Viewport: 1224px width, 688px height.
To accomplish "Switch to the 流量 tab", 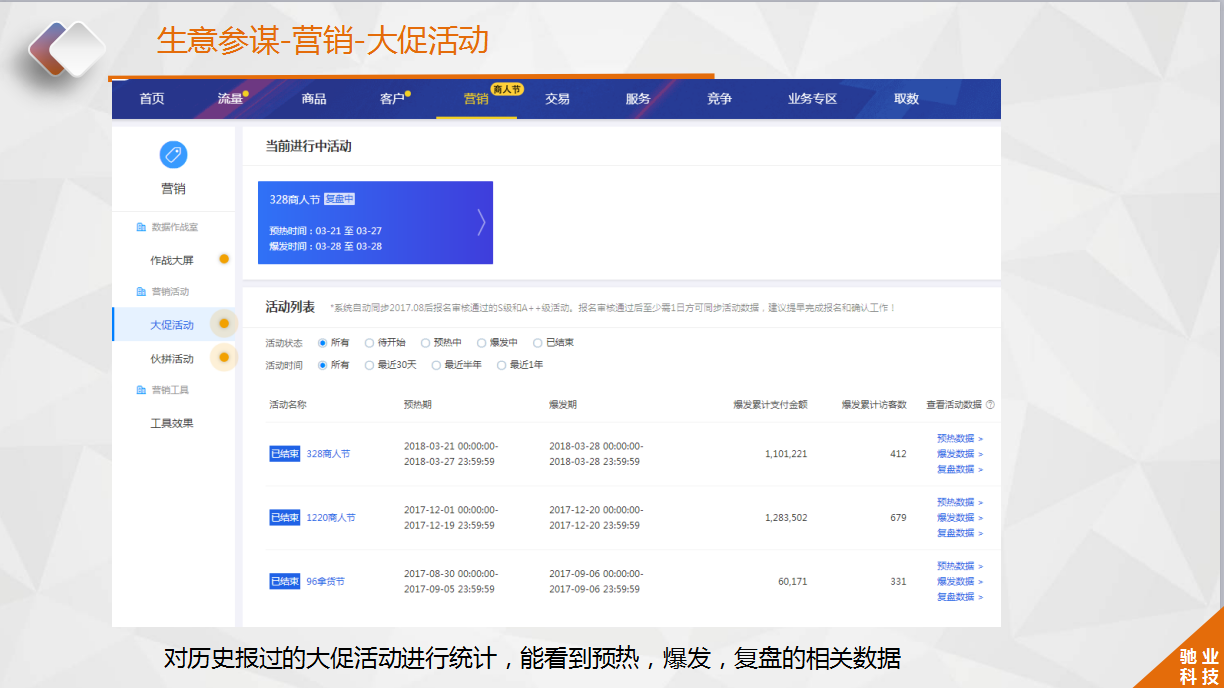I will point(230,99).
